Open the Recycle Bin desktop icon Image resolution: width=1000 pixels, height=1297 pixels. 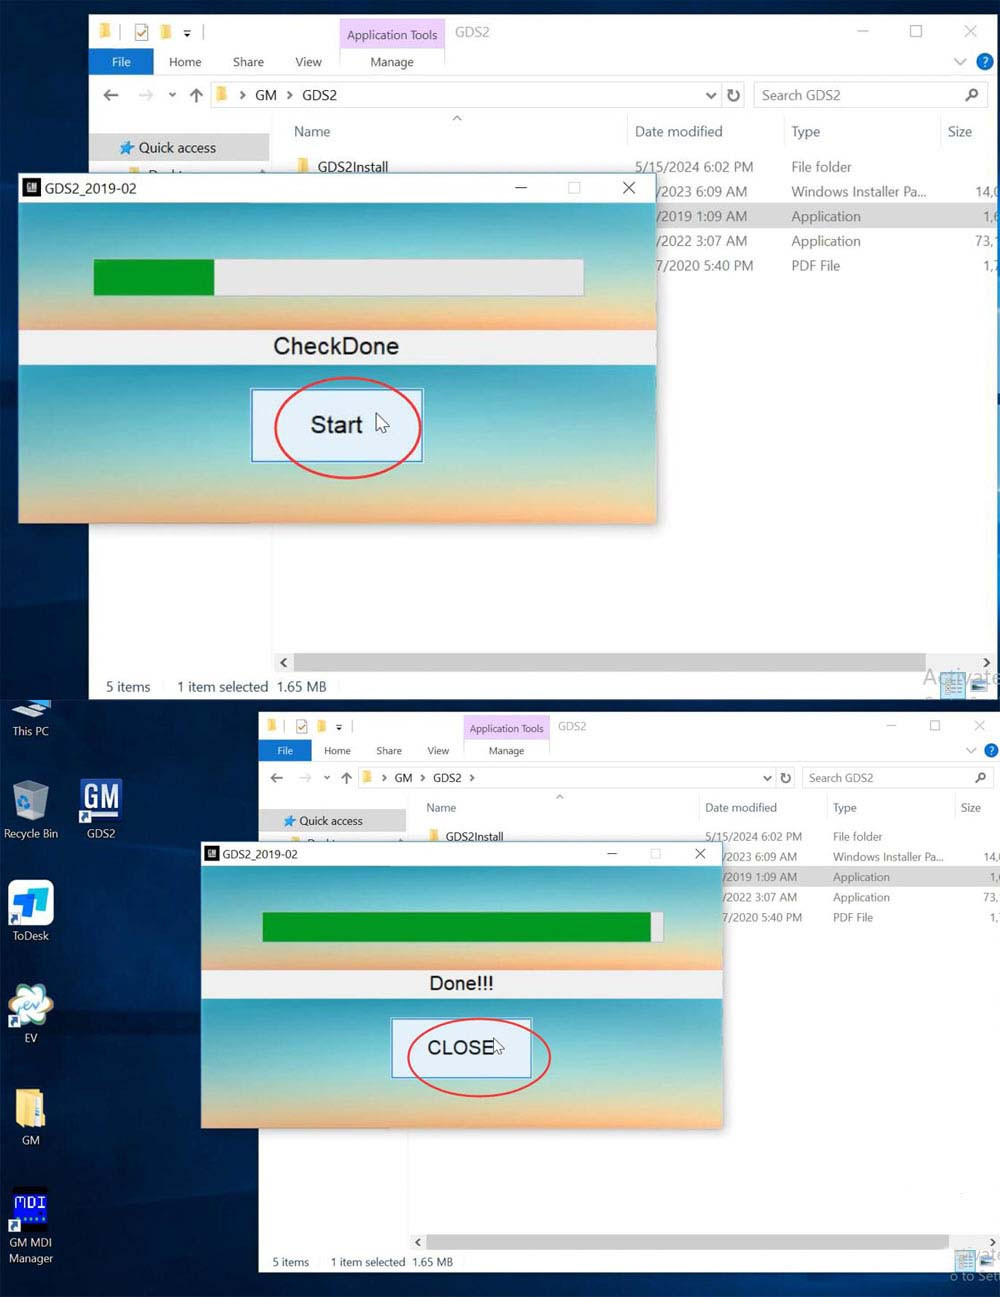point(31,807)
